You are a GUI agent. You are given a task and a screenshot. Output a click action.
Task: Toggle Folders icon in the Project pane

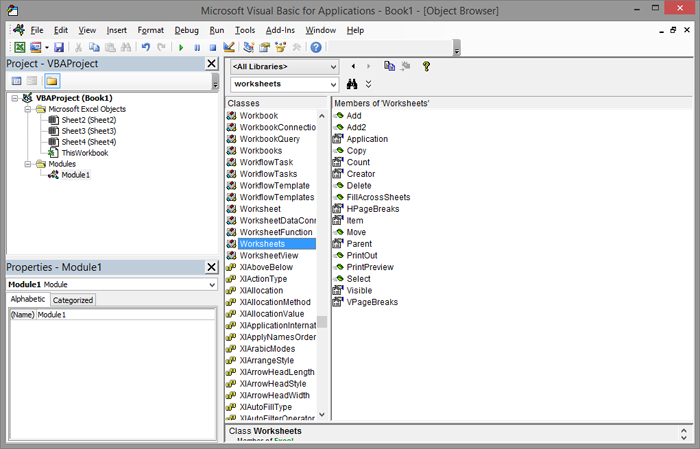(x=52, y=81)
